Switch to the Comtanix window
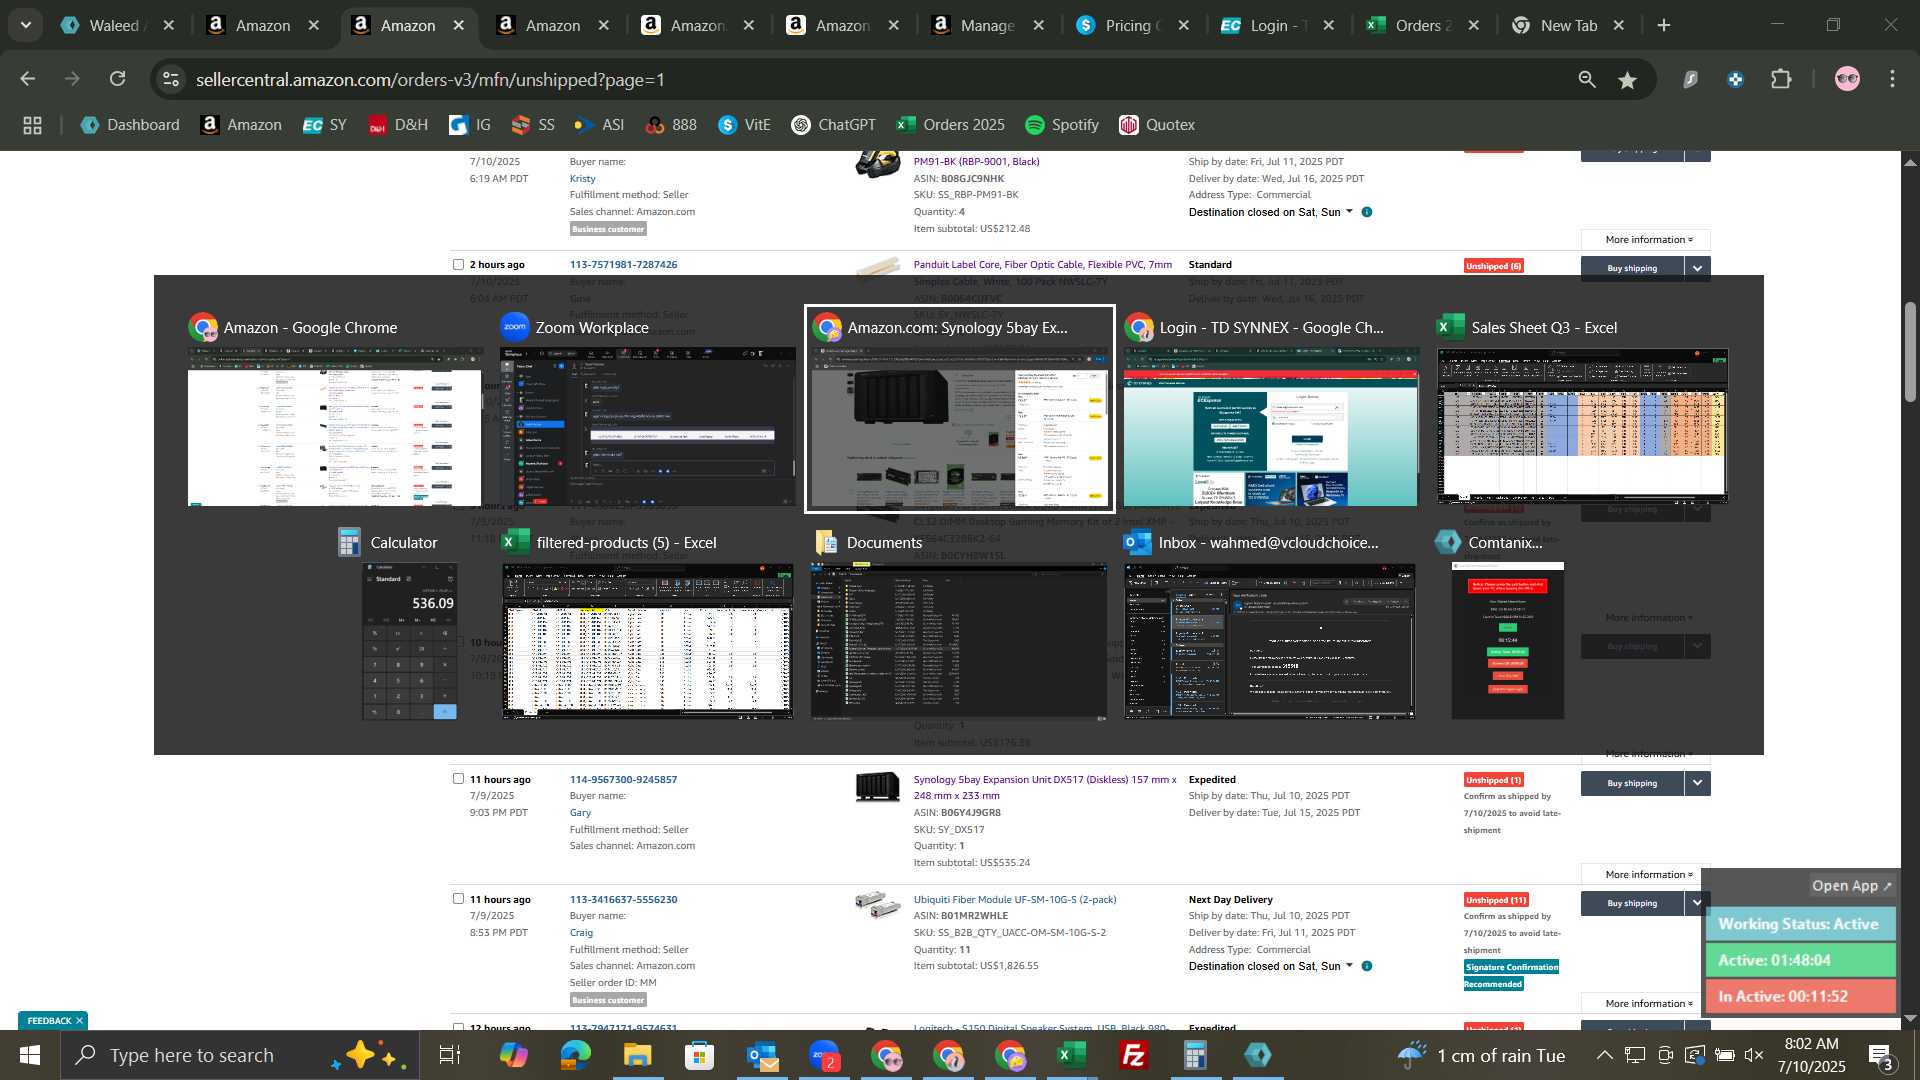1920x1080 pixels. [x=1507, y=628]
